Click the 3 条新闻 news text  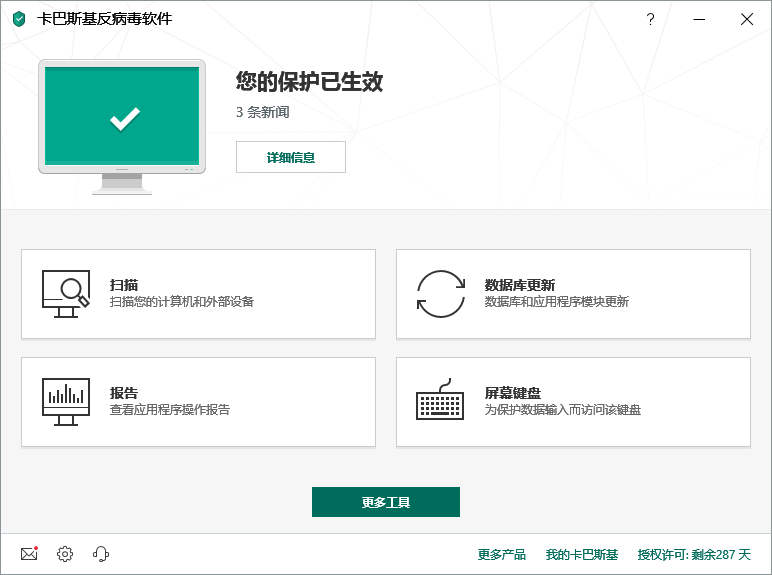click(263, 112)
